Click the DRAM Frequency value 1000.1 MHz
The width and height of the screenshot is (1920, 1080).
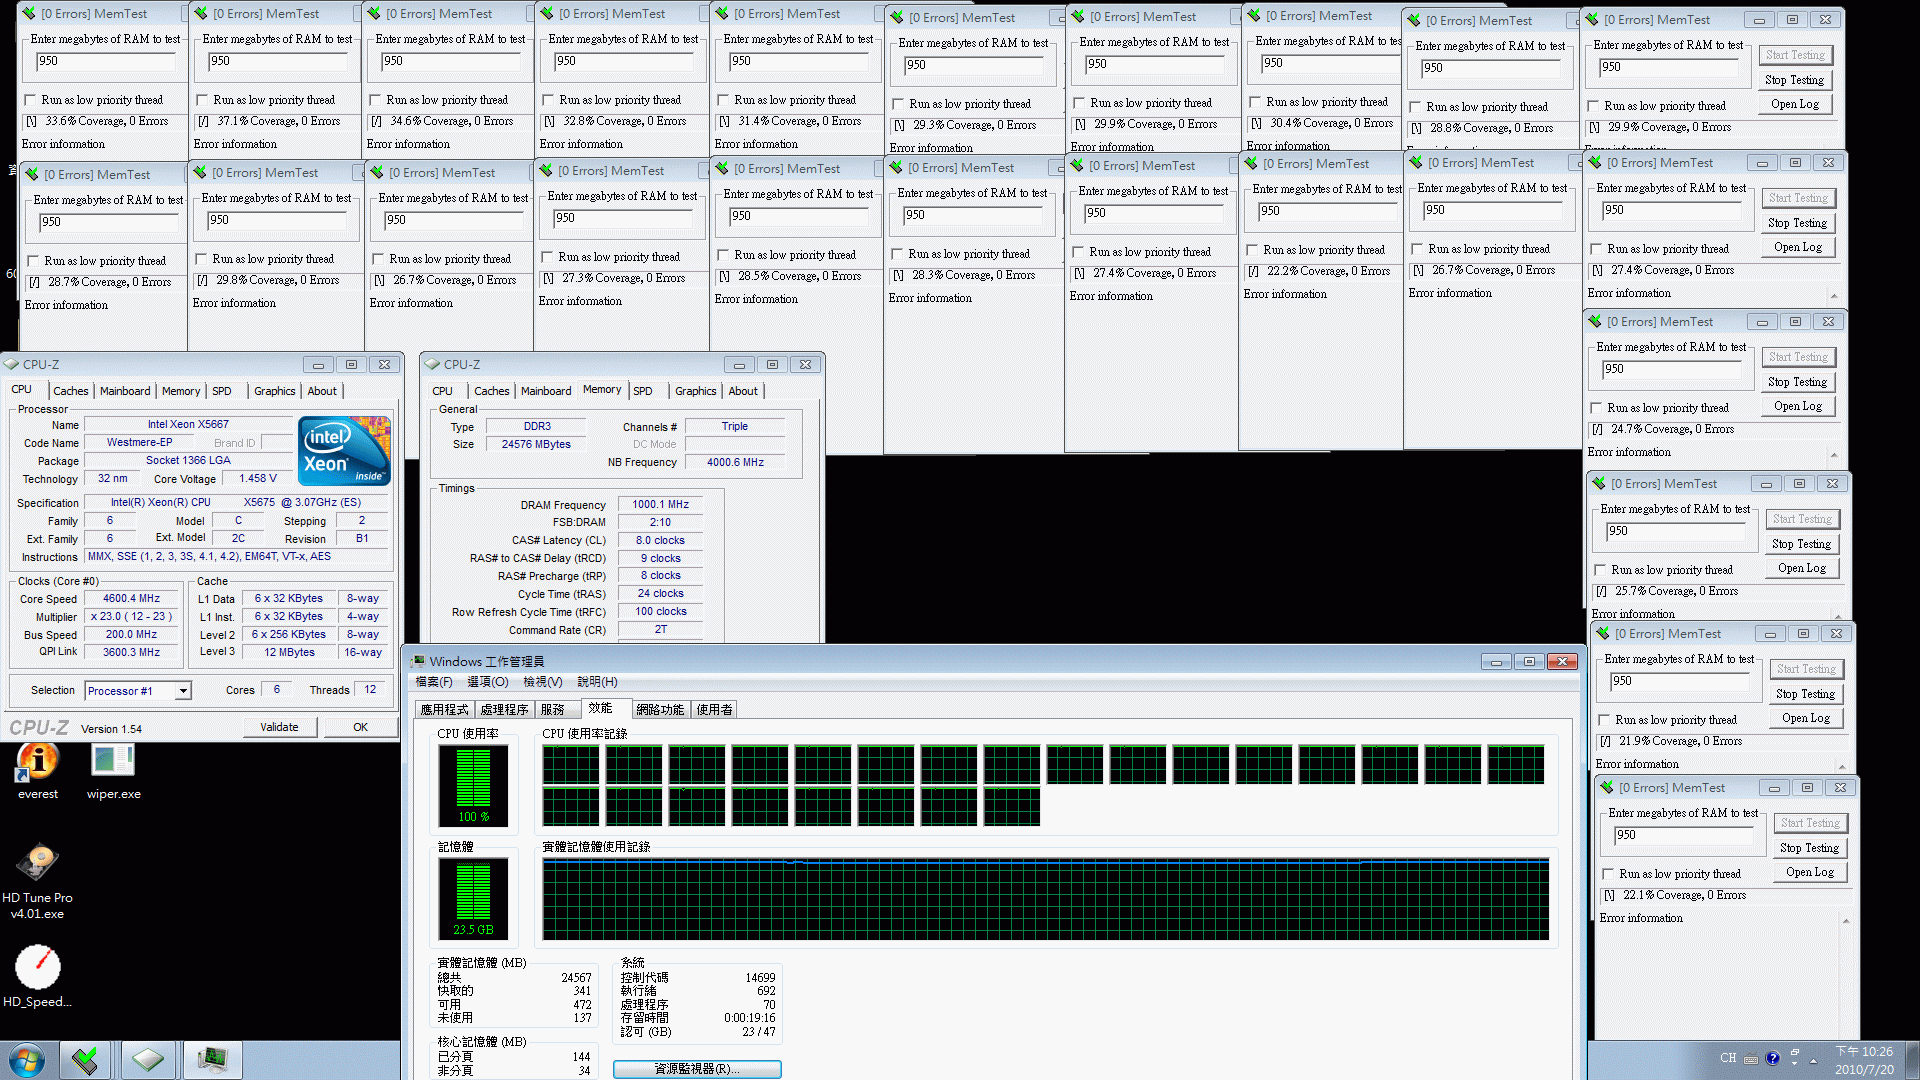coord(660,505)
